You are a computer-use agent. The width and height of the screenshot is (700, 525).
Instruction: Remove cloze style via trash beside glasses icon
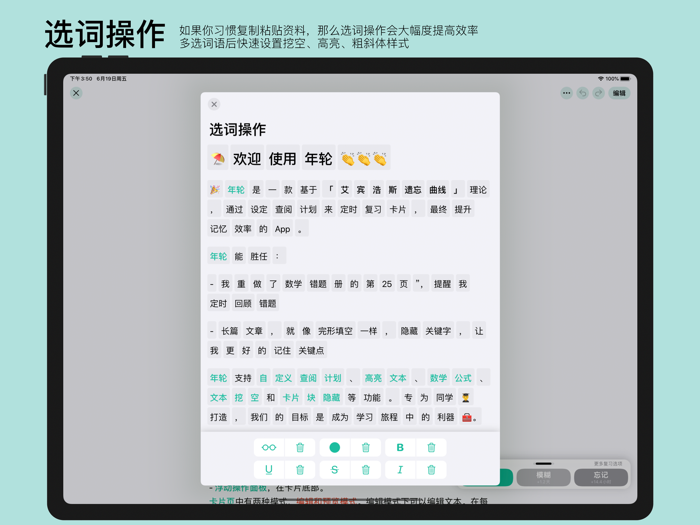click(x=300, y=447)
